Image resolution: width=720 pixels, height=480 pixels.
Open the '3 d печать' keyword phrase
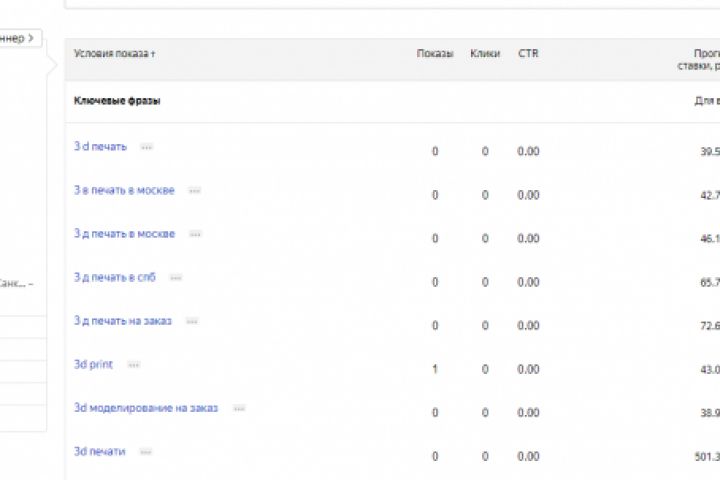coord(100,147)
